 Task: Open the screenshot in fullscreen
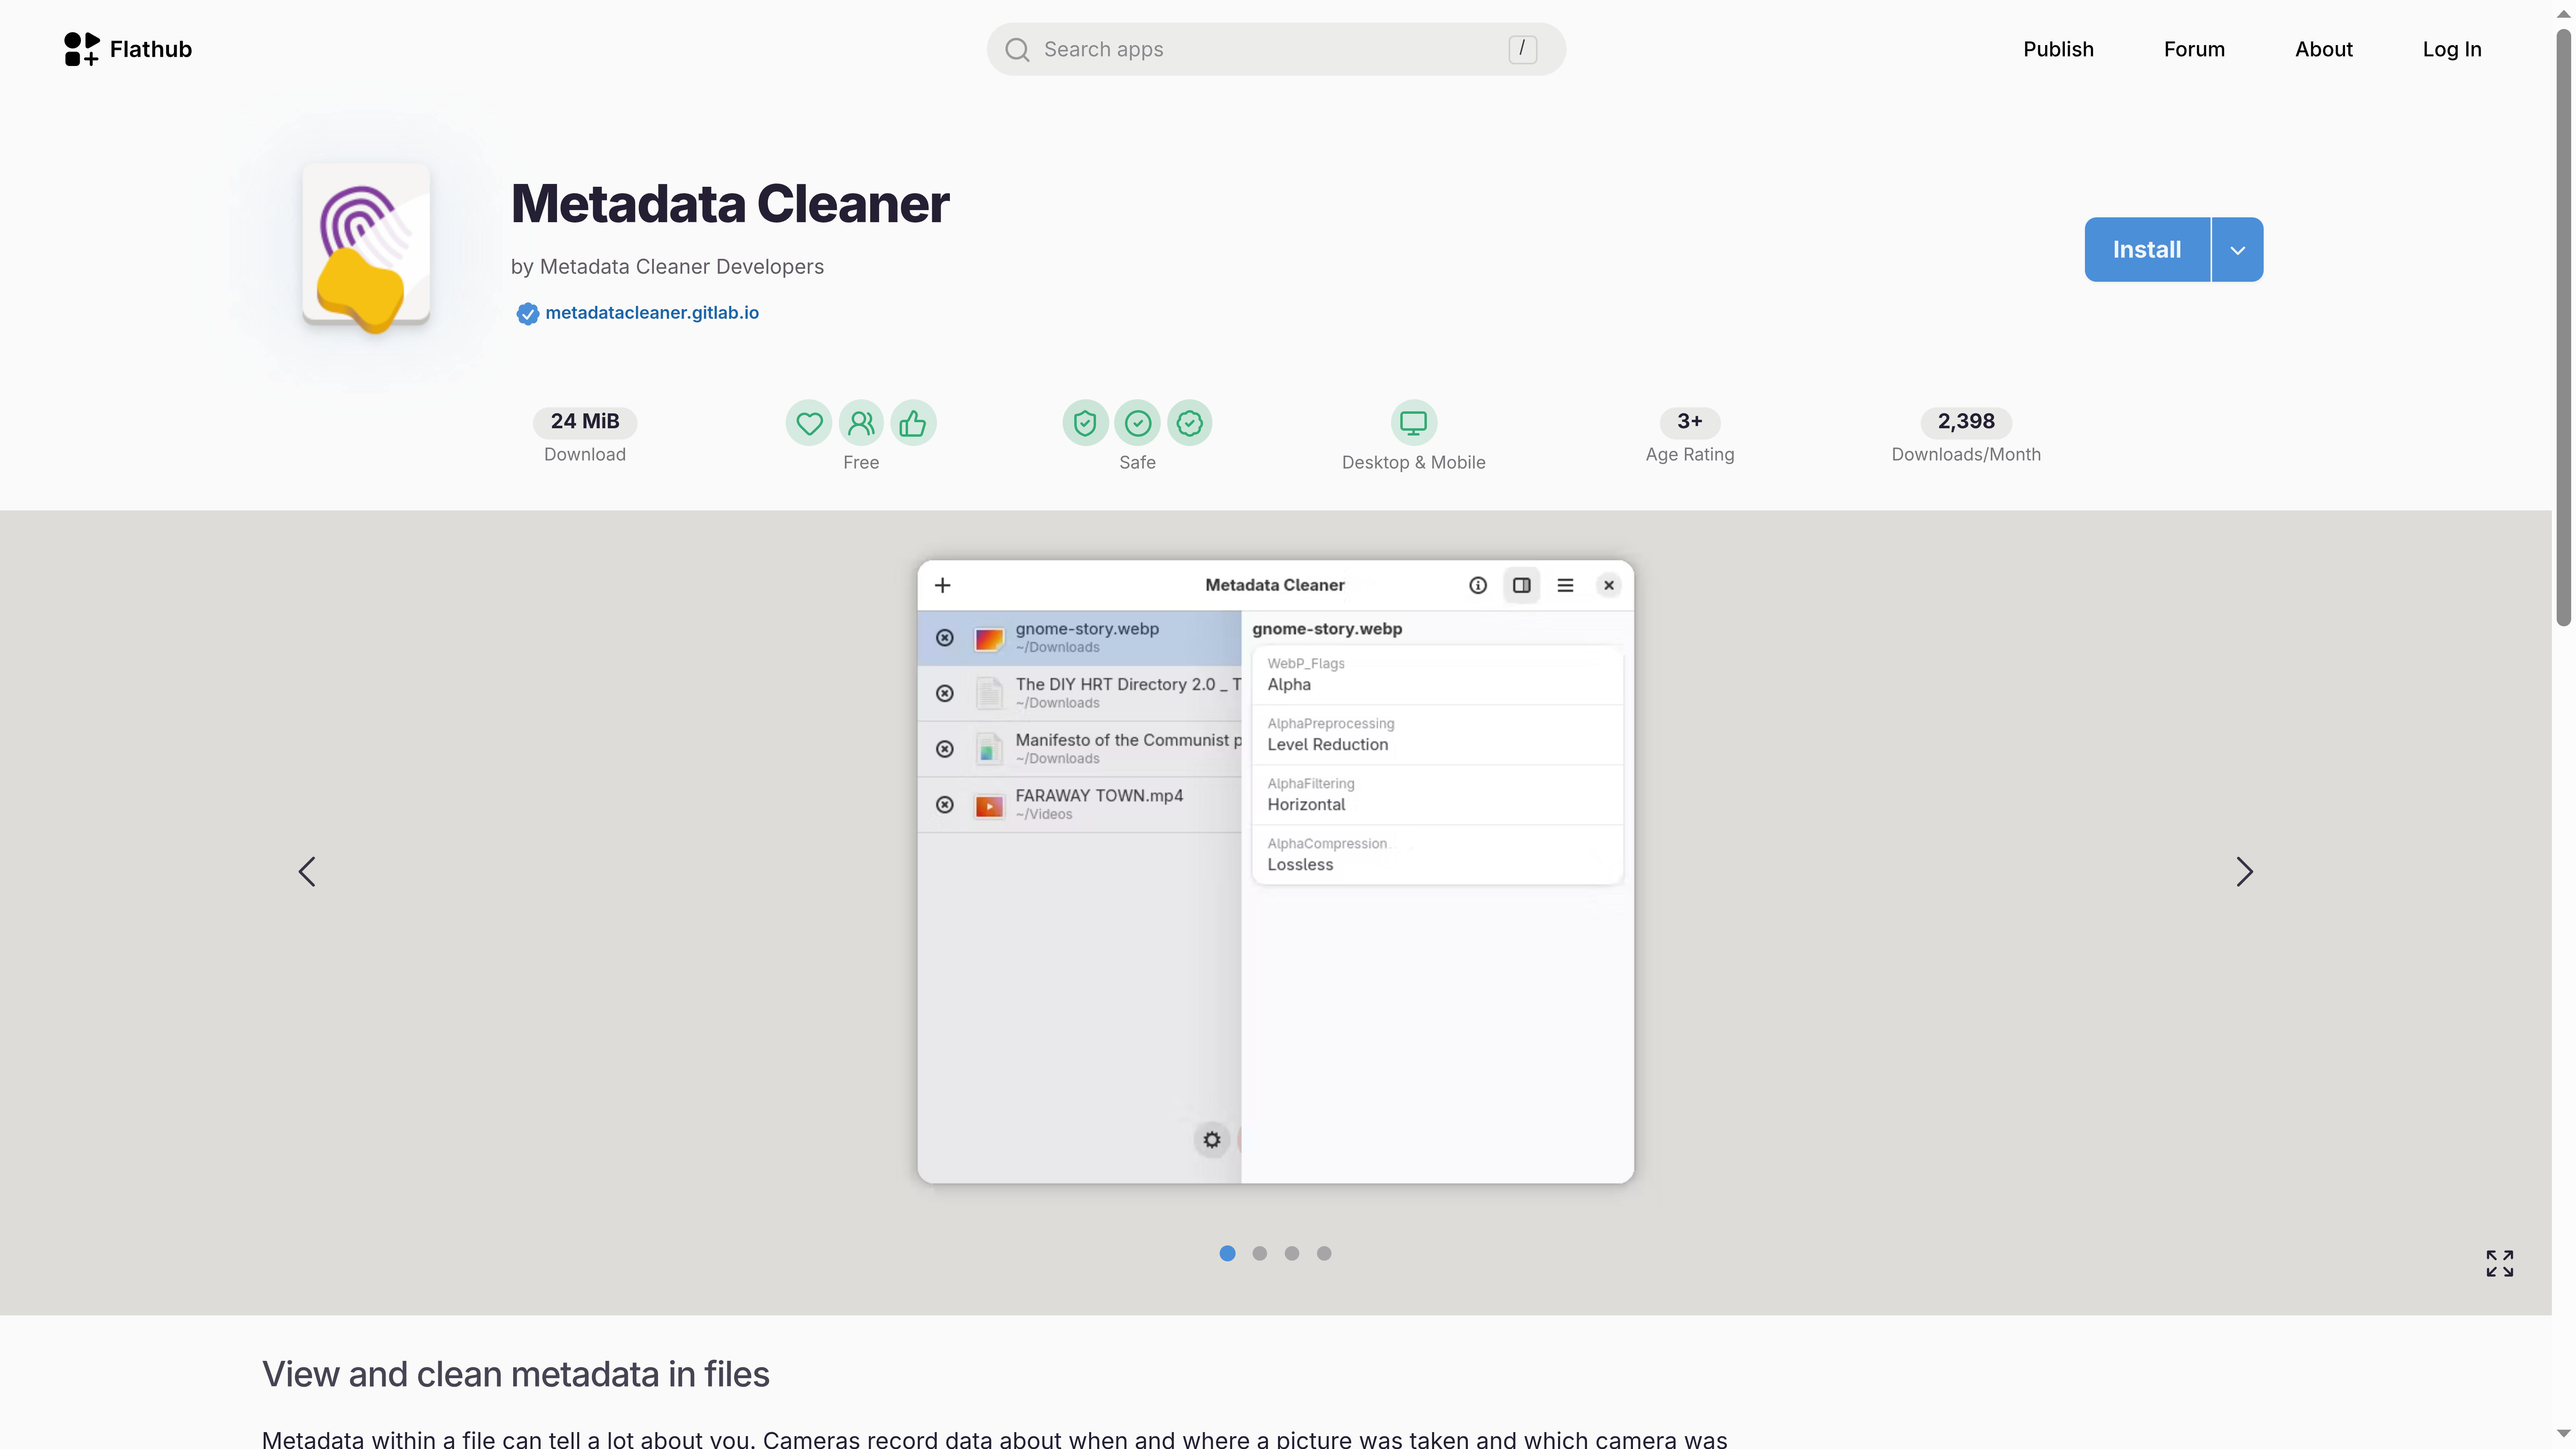point(2499,1263)
